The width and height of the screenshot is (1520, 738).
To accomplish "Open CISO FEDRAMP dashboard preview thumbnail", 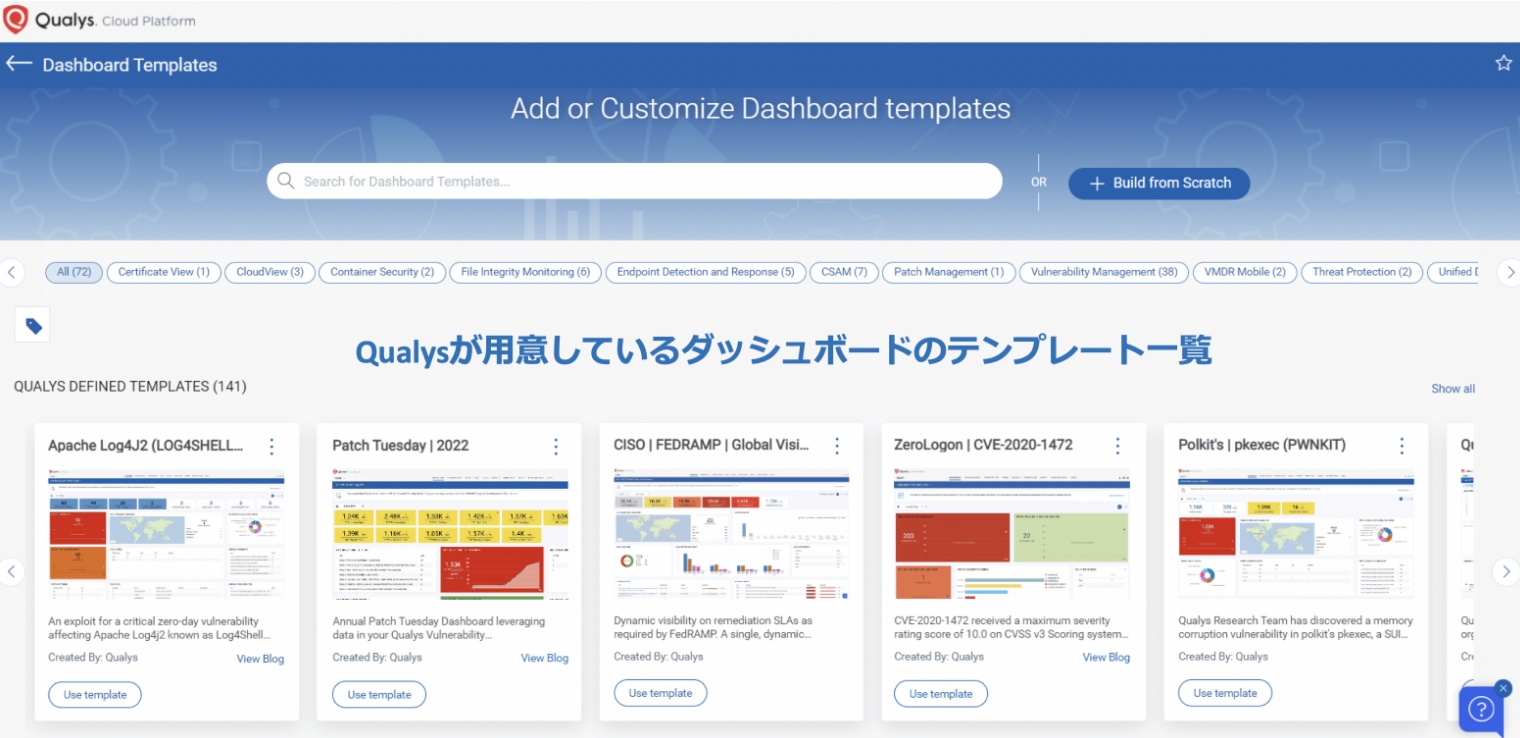I will pos(731,535).
